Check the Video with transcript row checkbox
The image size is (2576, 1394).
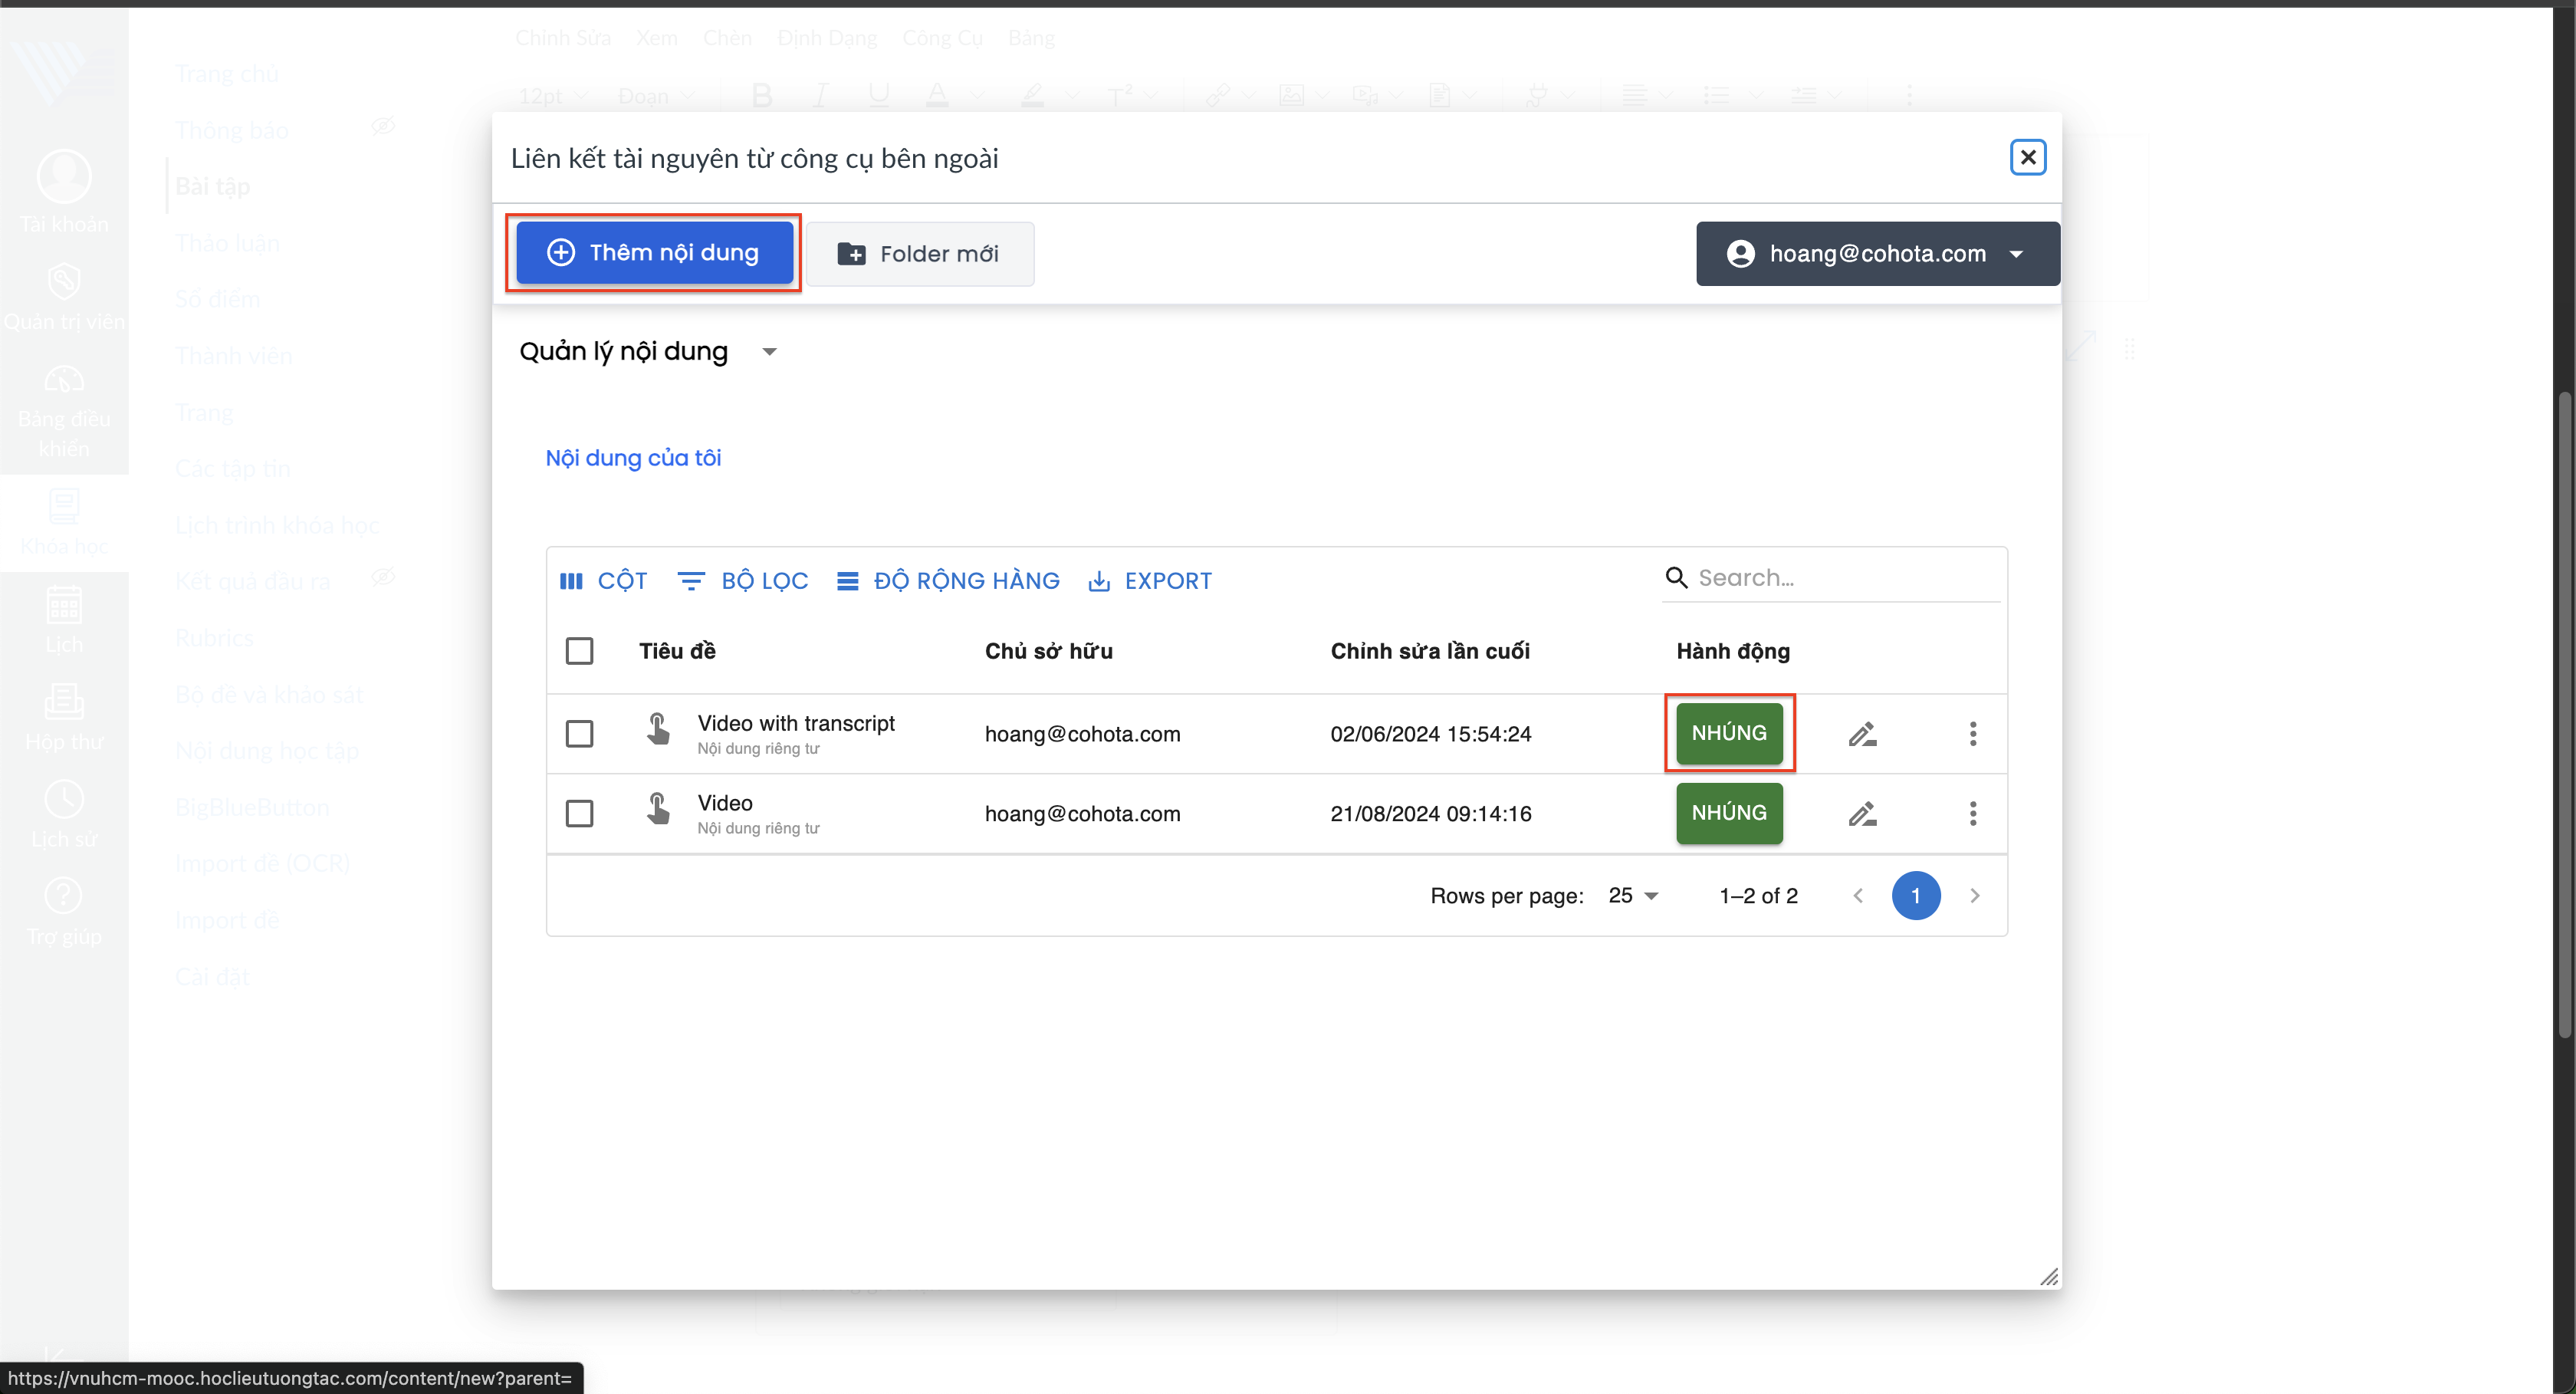(x=579, y=734)
